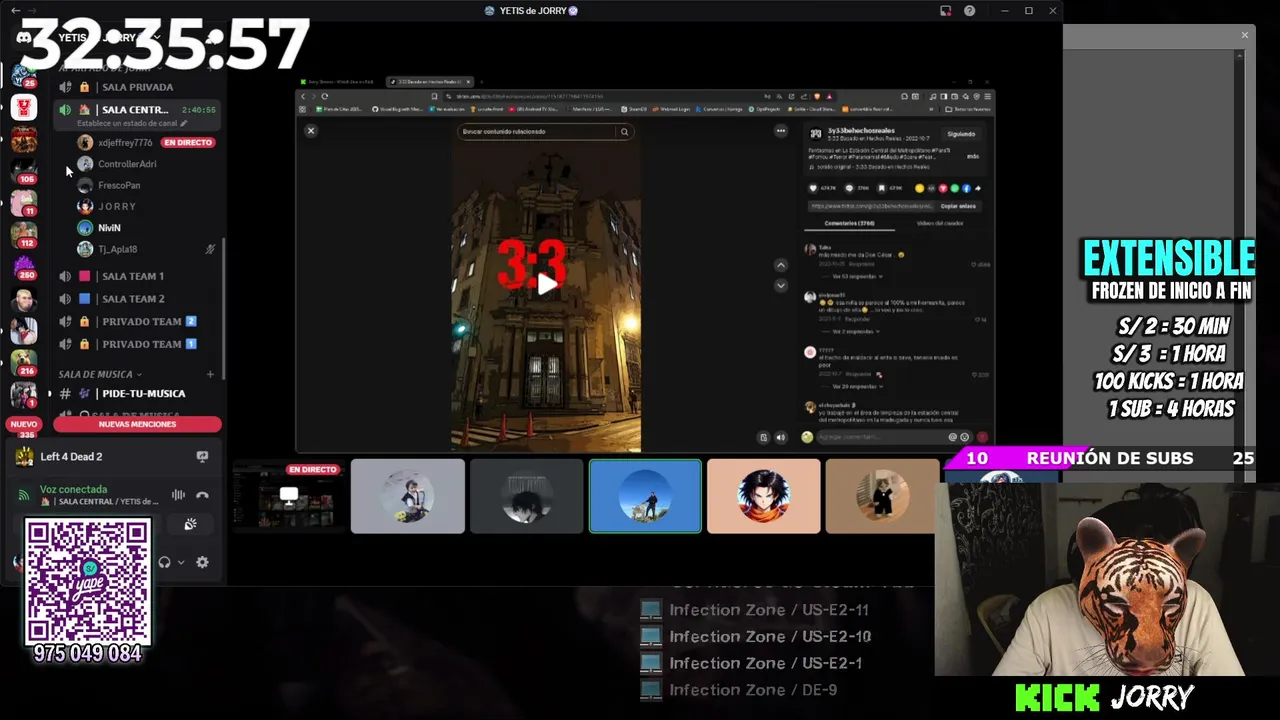This screenshot has width=1280, height=720.
Task: Open the activities rocket button
Action: [190, 524]
